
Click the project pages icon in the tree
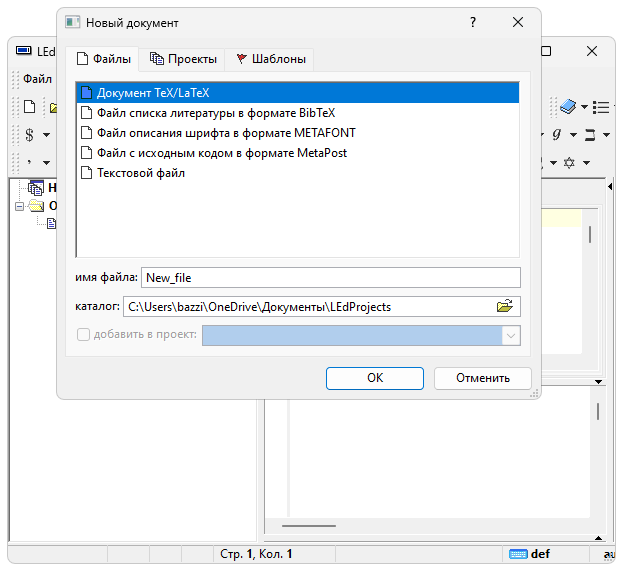[x=36, y=188]
